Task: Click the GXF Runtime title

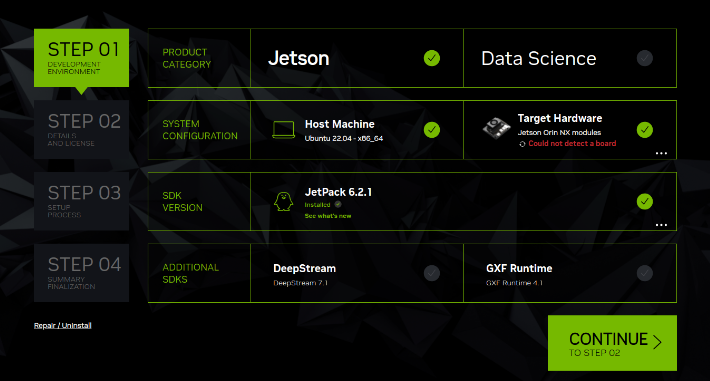Action: (x=519, y=268)
